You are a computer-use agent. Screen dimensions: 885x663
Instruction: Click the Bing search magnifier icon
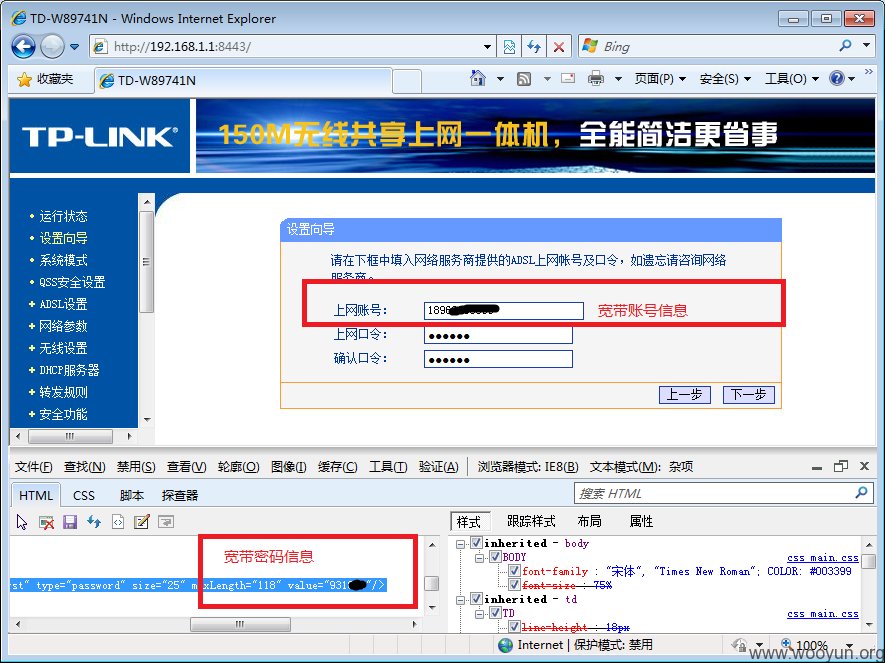coord(845,46)
